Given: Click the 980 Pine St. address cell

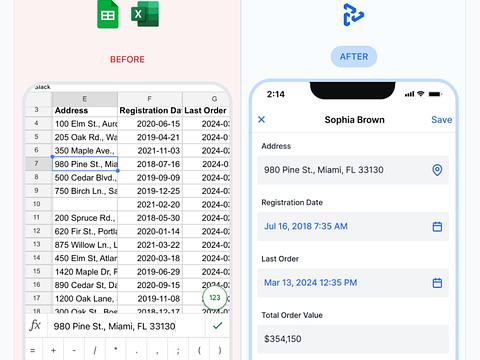Looking at the screenshot, I should [x=85, y=164].
